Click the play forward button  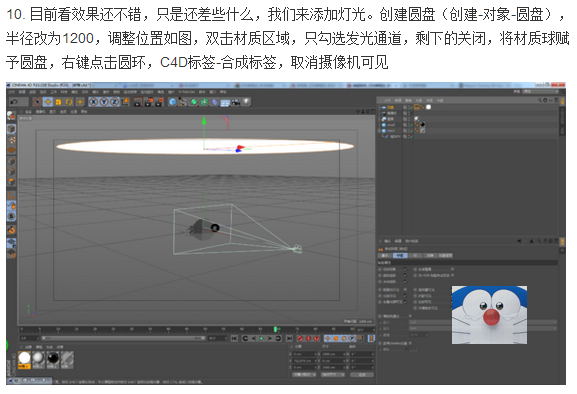pyautogui.click(x=262, y=338)
